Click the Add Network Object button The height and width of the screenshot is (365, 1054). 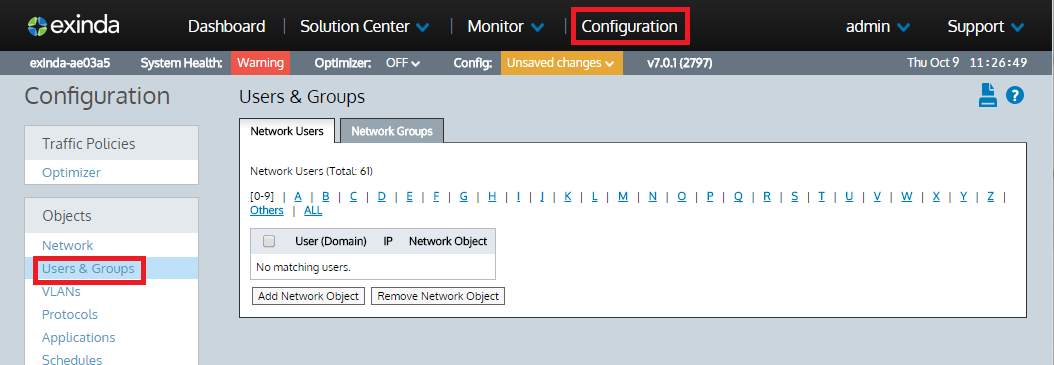pos(309,296)
